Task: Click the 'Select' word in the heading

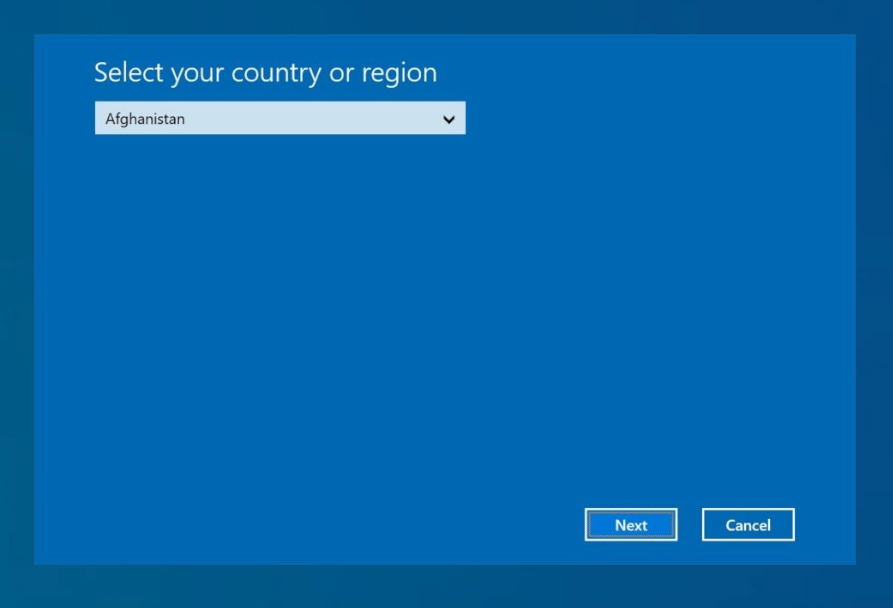Action: pos(126,73)
